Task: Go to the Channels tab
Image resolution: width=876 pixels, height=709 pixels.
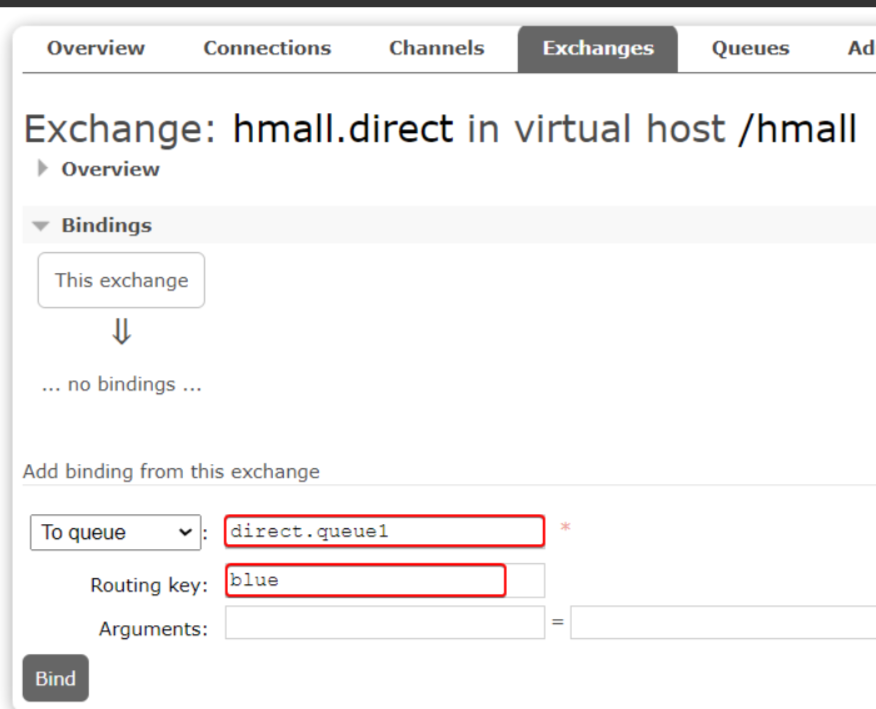Action: point(436,48)
